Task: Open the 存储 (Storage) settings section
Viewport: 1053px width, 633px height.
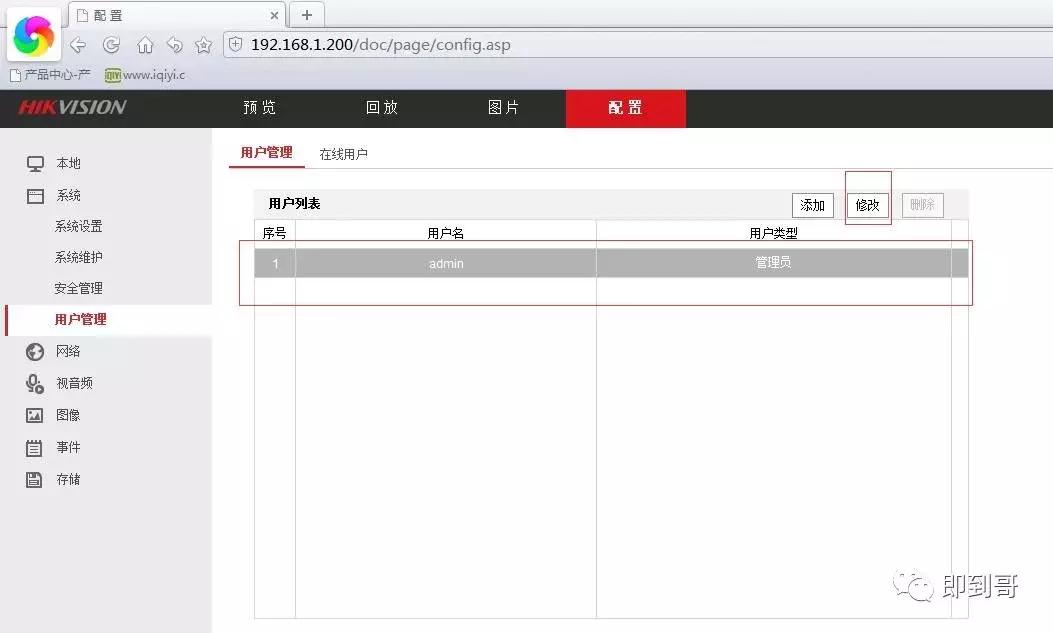Action: 68,479
